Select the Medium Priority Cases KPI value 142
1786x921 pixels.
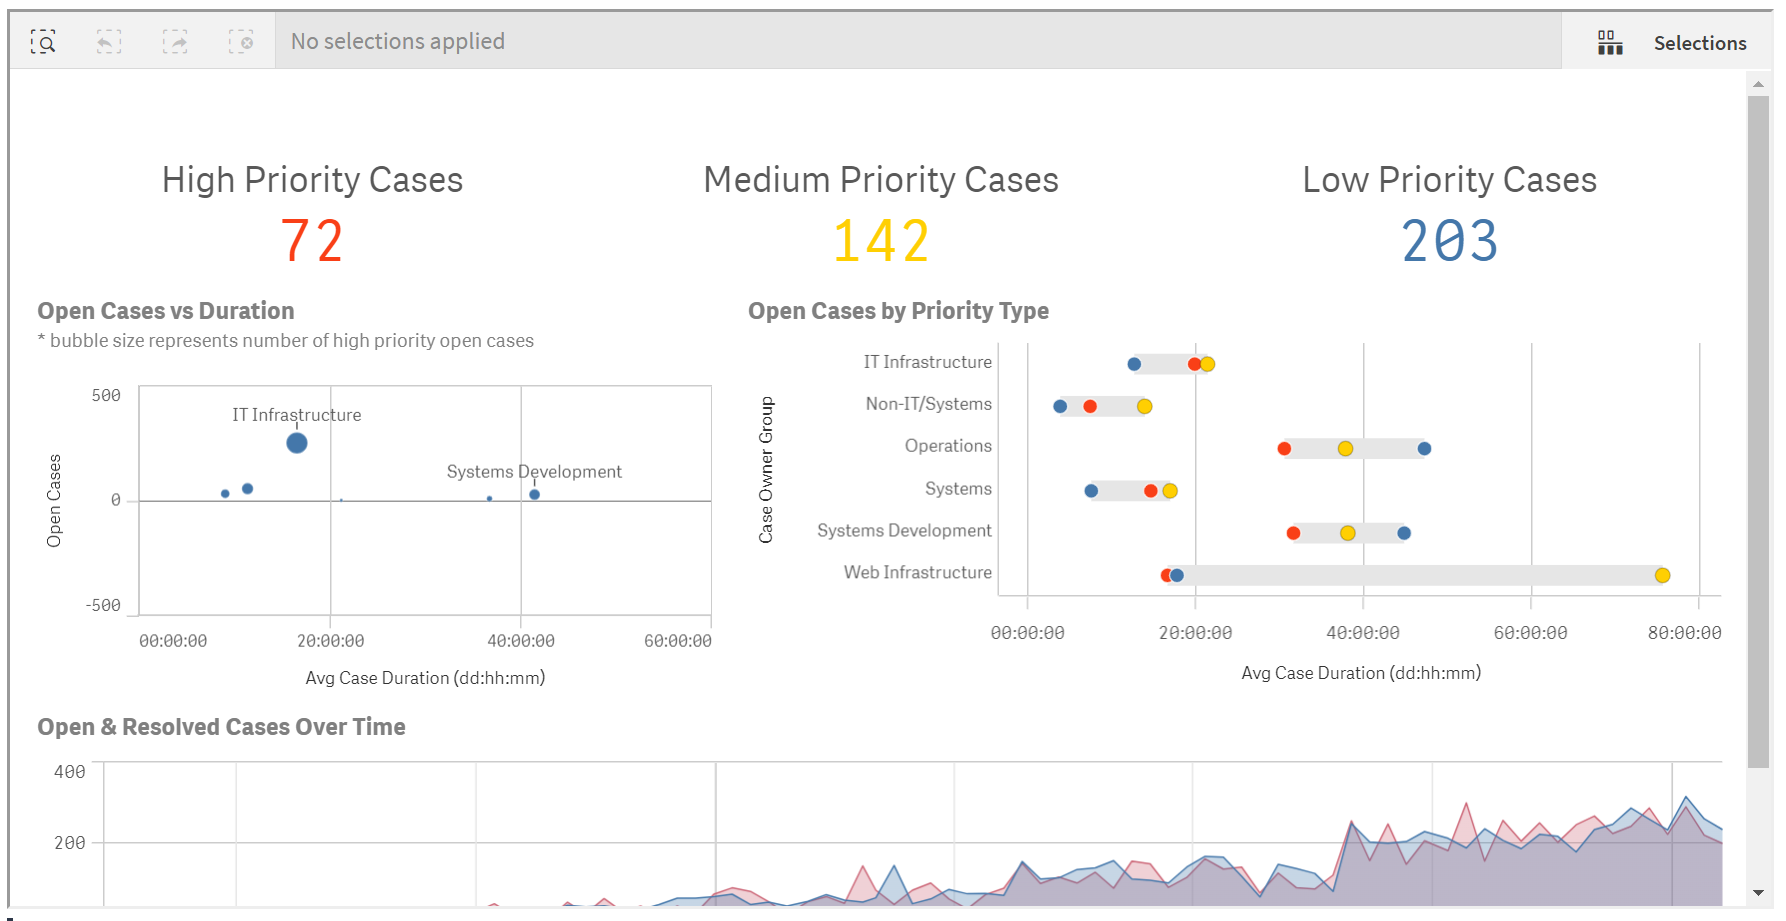[880, 238]
